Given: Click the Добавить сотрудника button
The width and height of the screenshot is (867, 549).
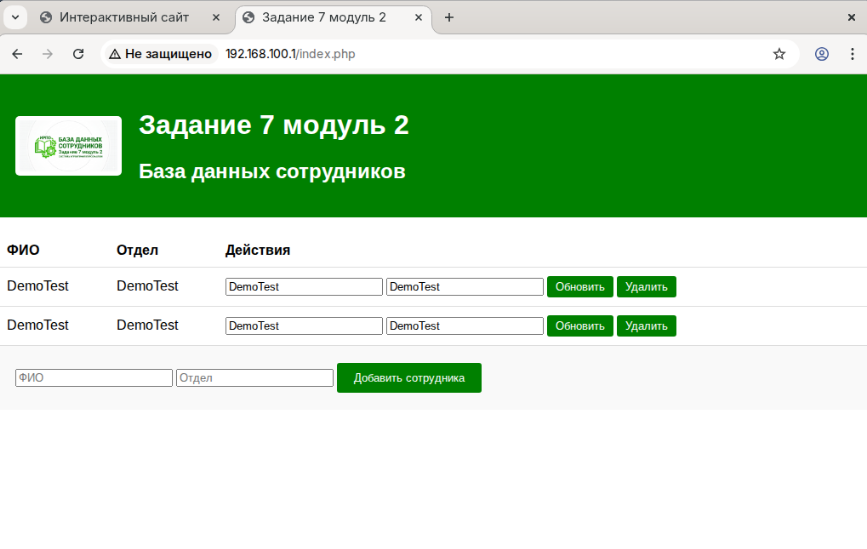Looking at the screenshot, I should click(x=409, y=378).
